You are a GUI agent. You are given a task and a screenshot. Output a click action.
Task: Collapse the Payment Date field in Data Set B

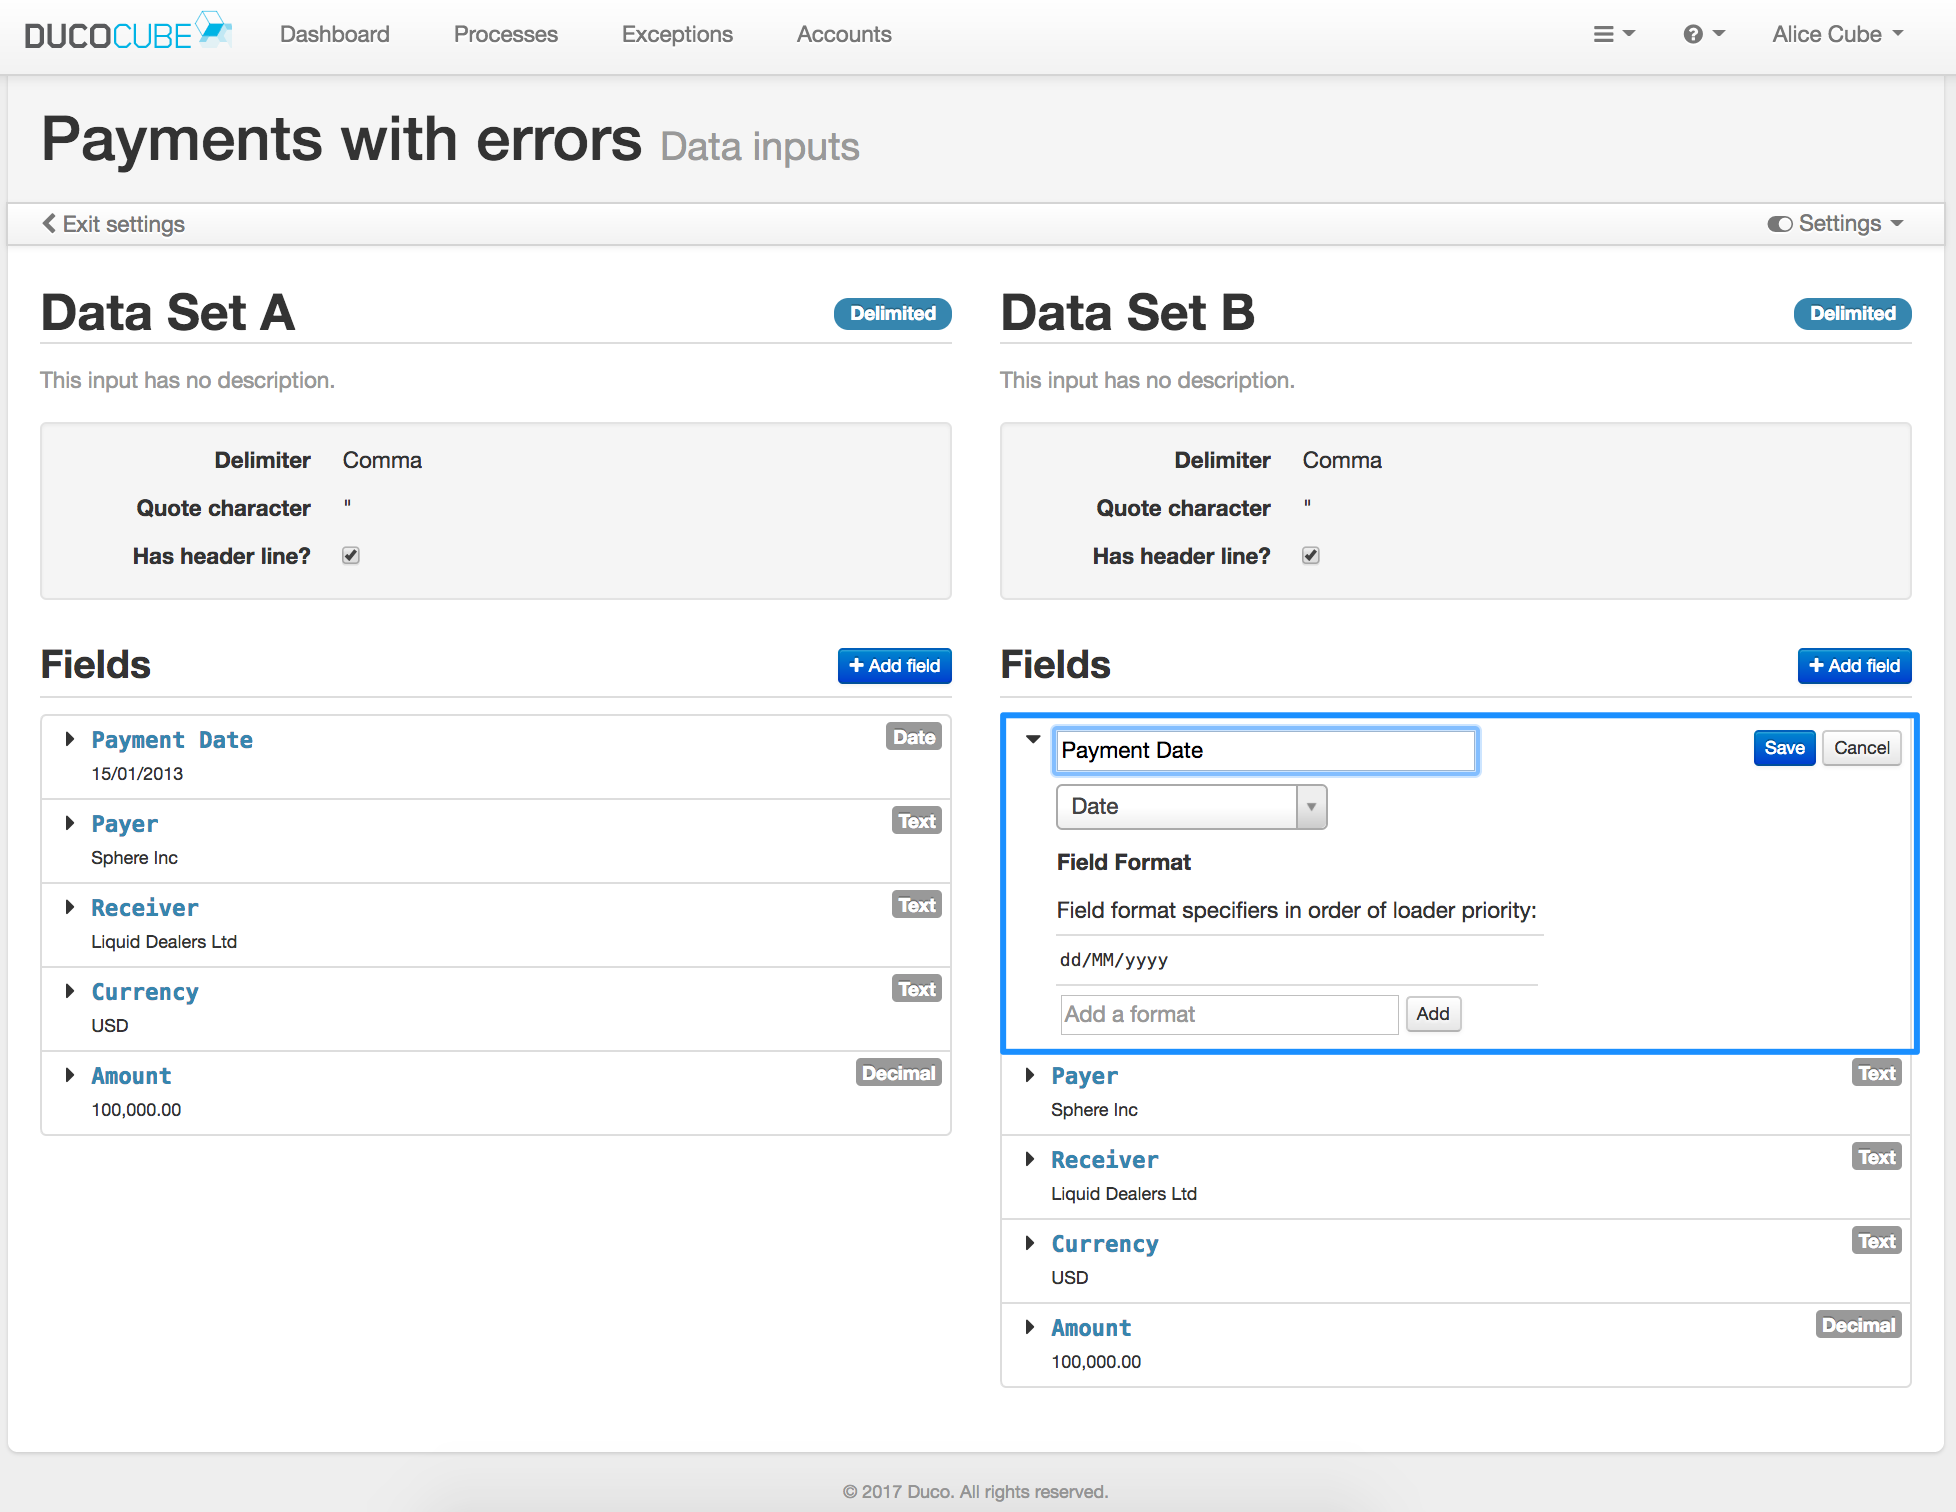click(1033, 739)
